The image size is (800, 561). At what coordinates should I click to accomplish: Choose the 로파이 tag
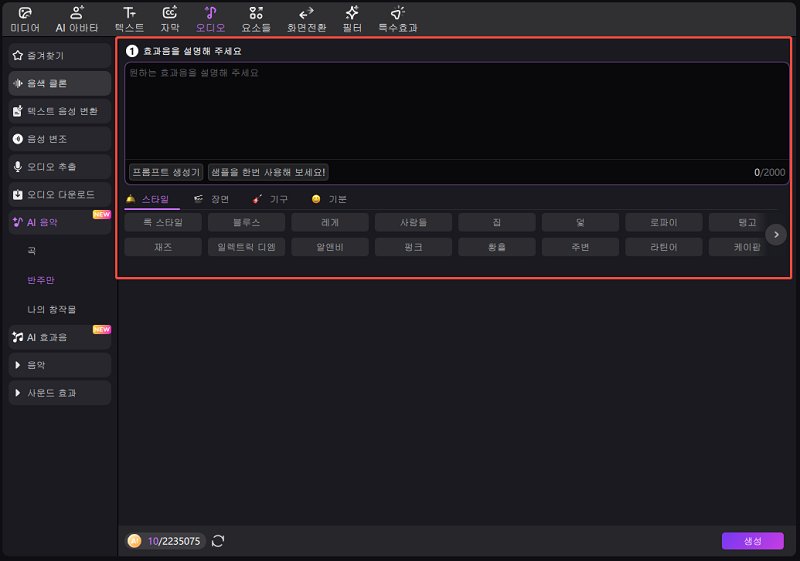(664, 222)
